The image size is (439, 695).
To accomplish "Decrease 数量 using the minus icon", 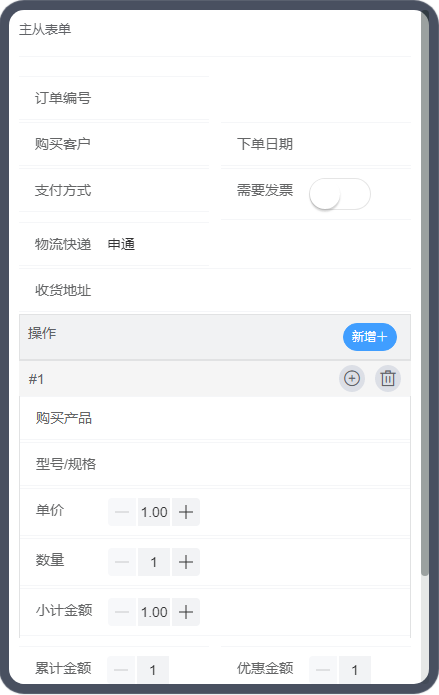I will 122,562.
